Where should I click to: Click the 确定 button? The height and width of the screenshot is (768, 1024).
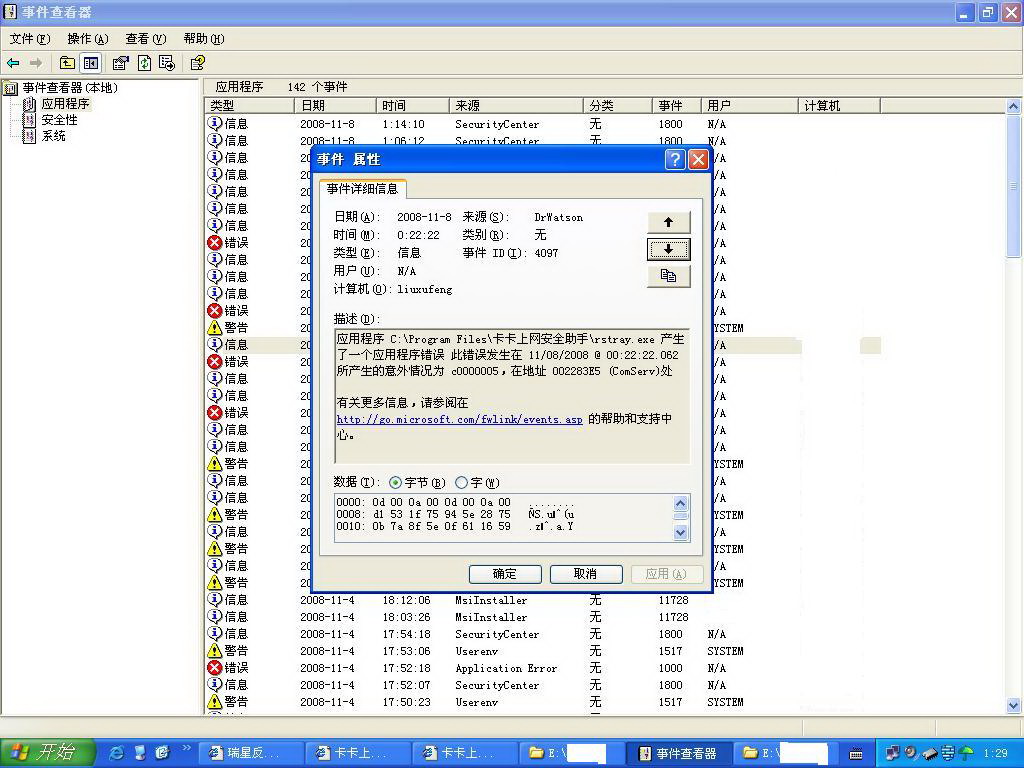505,574
